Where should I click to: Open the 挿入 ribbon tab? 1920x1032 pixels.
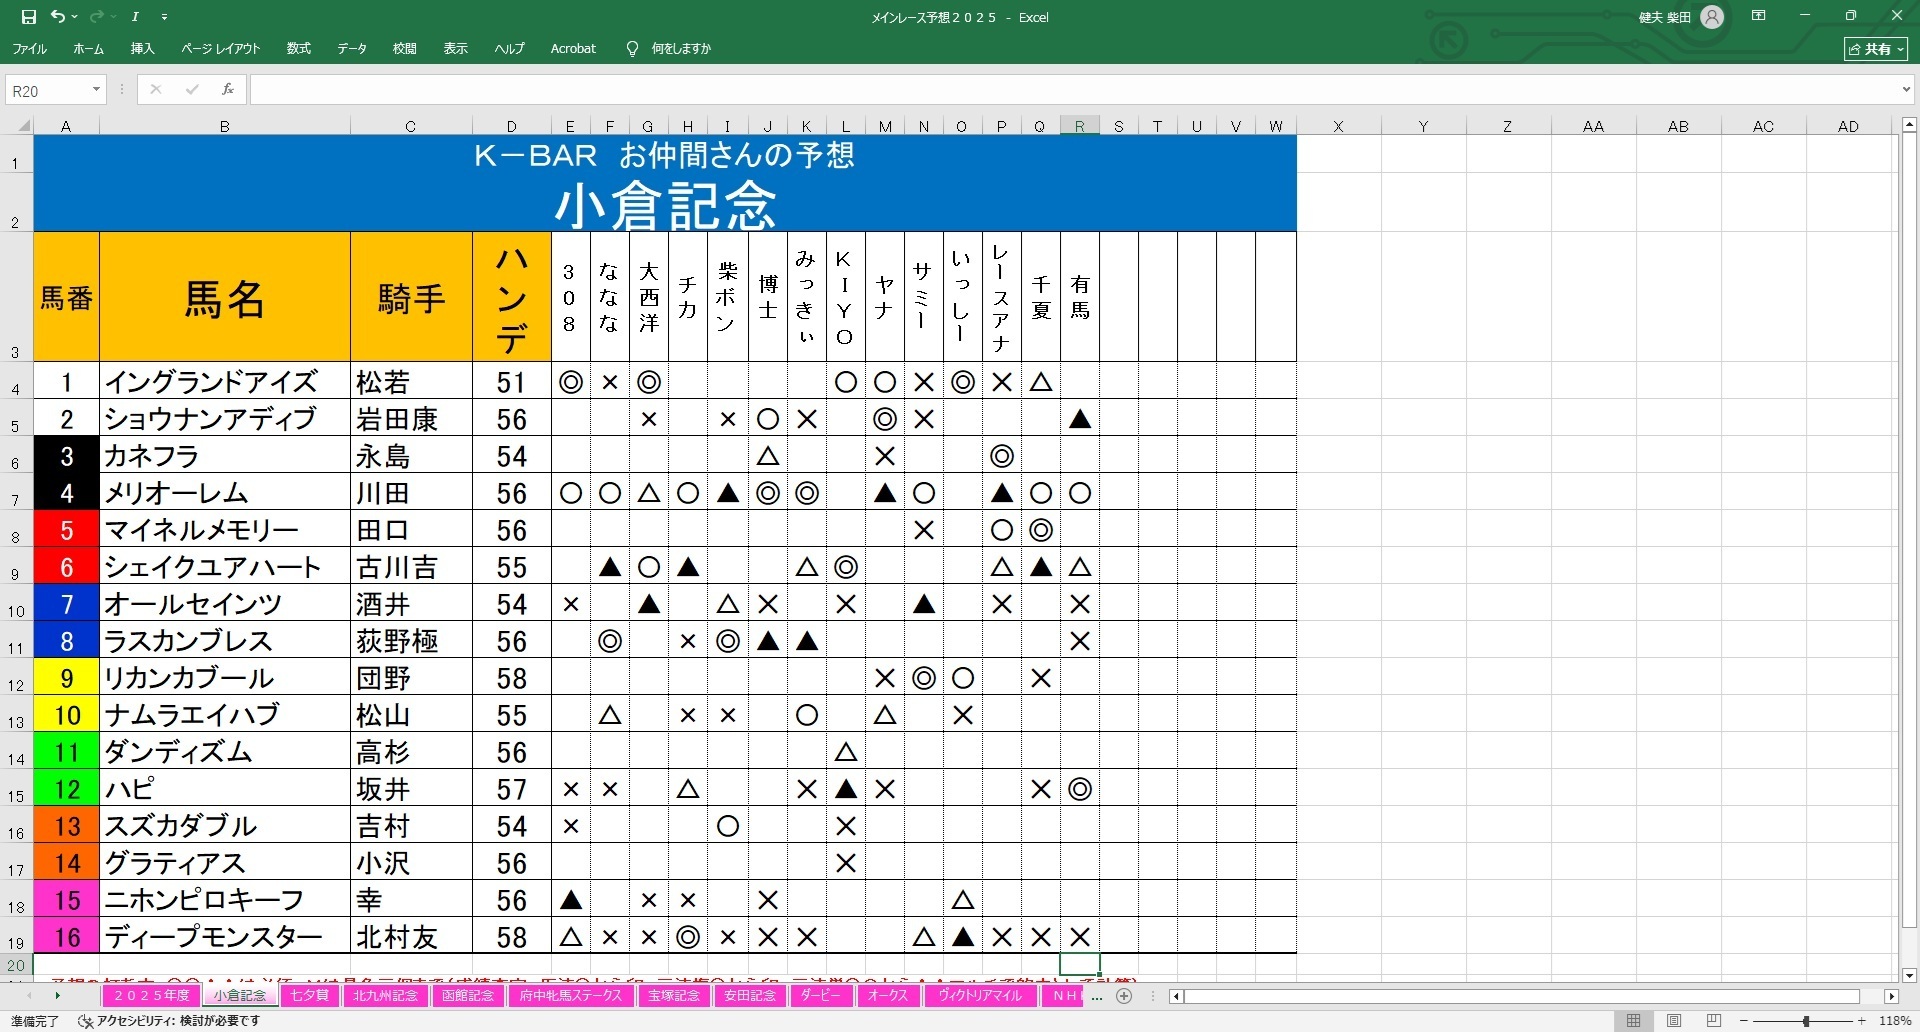[x=142, y=48]
